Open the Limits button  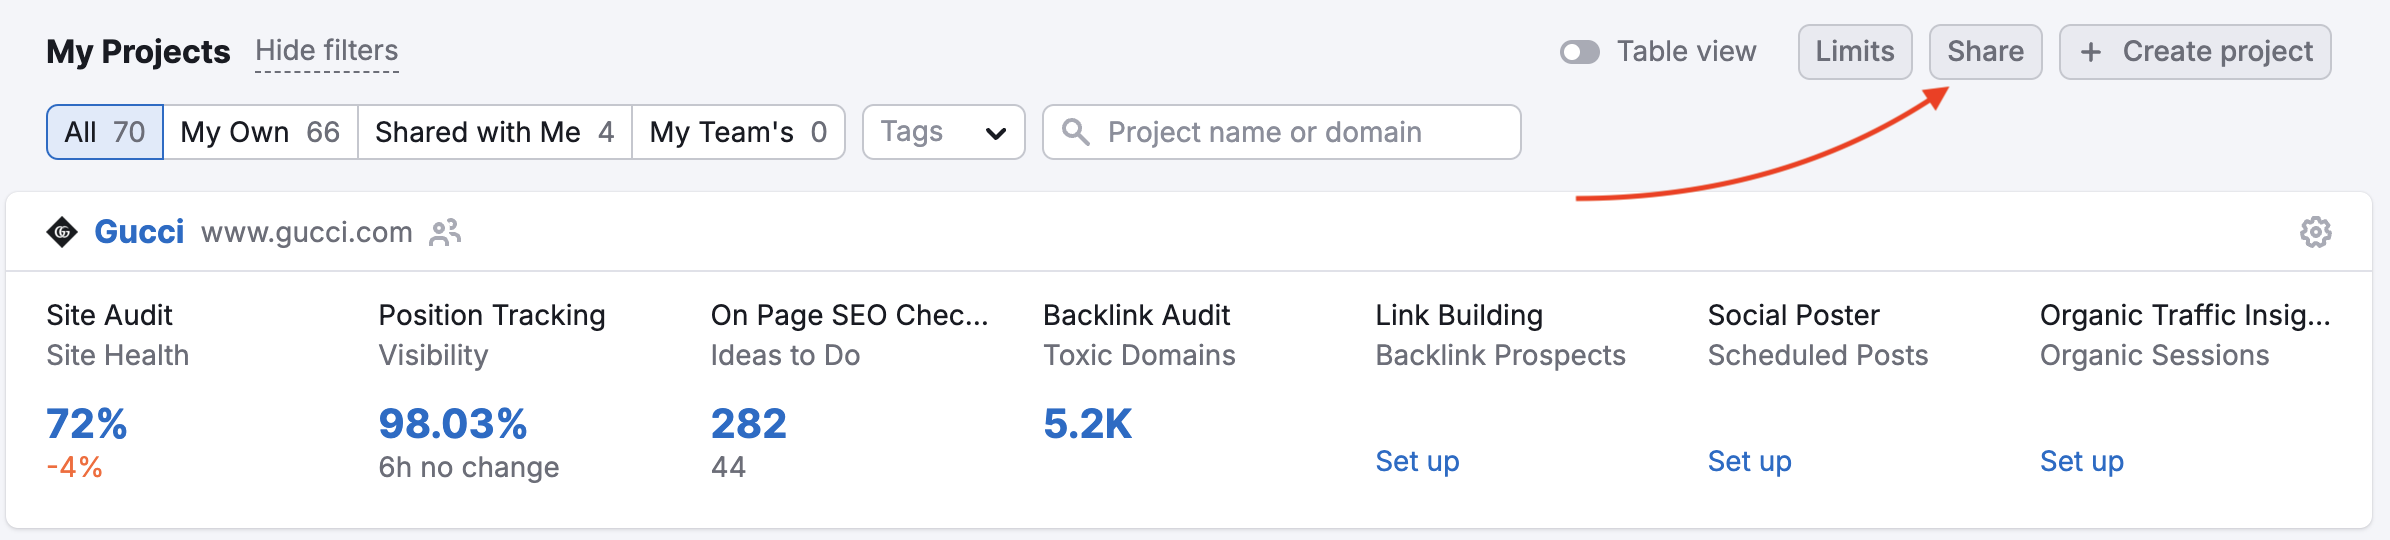(1854, 52)
